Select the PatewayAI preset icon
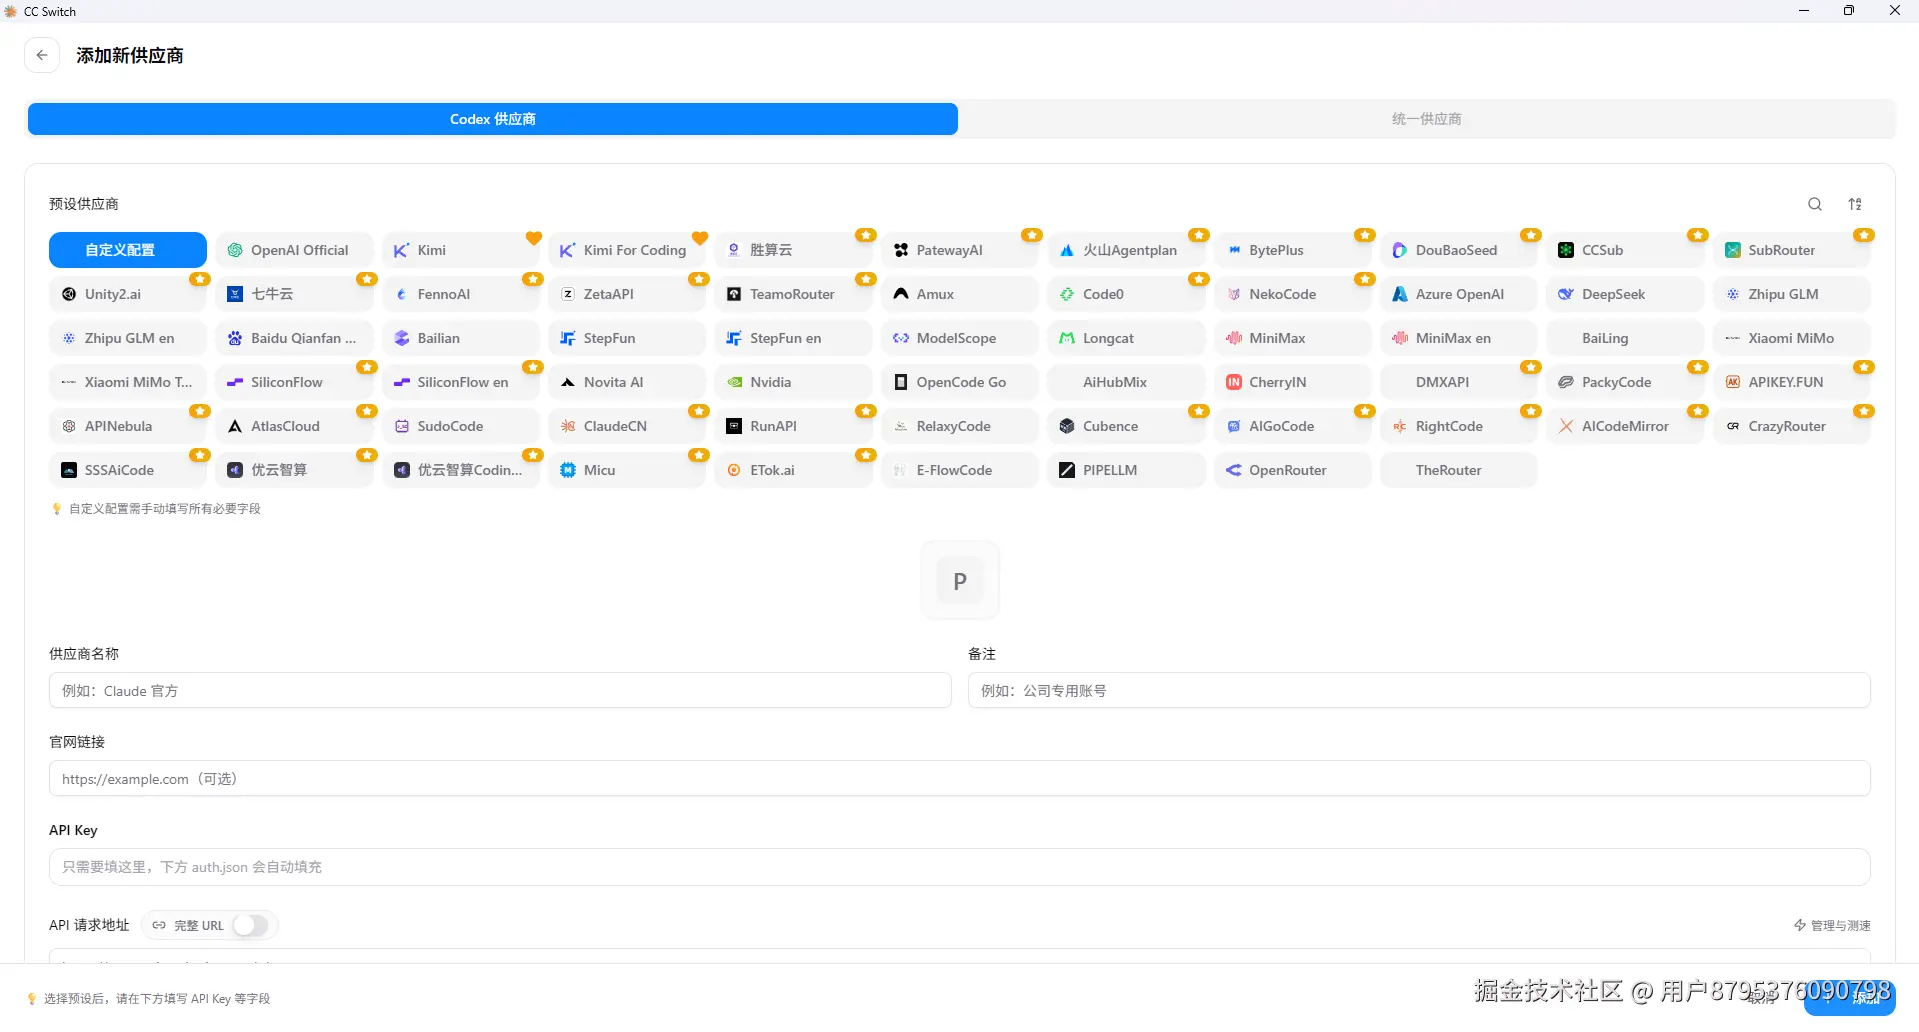1919x1032 pixels. click(901, 250)
